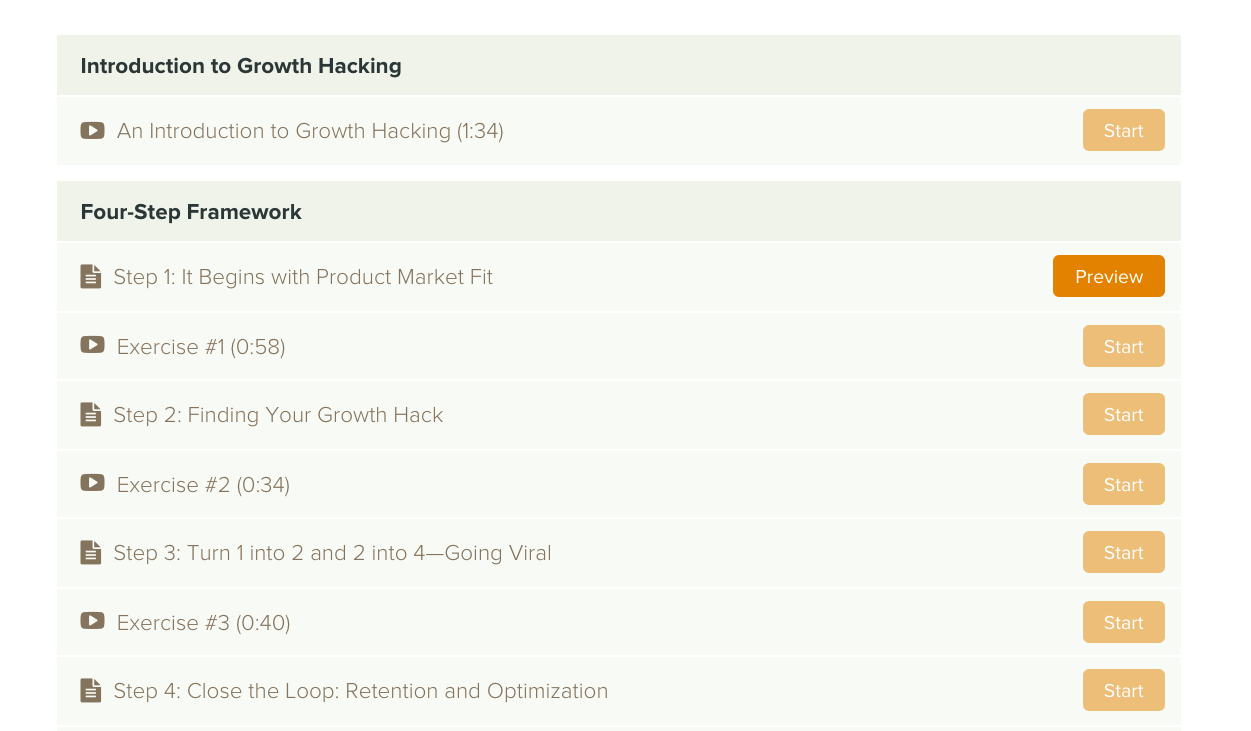
Task: Start Exercise #2 video
Action: pos(1123,485)
